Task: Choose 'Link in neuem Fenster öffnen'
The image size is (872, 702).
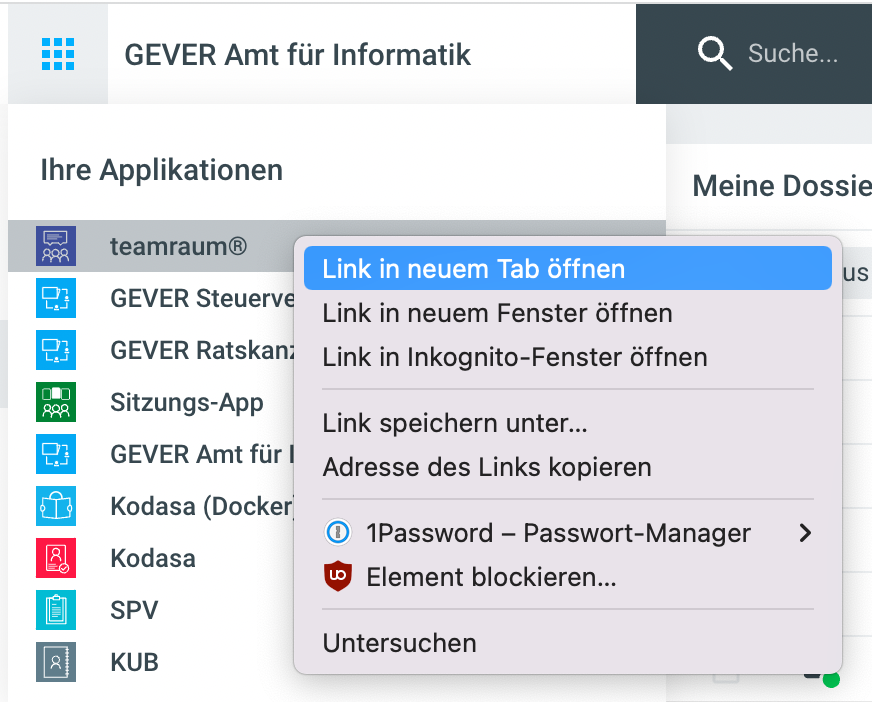Action: [x=497, y=313]
